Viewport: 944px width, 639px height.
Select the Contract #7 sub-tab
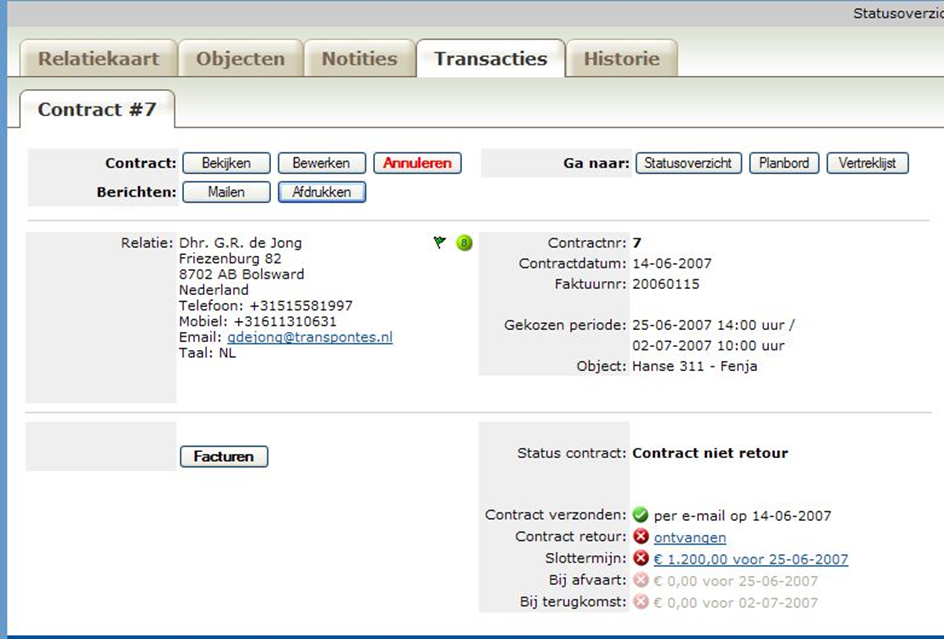click(x=97, y=109)
